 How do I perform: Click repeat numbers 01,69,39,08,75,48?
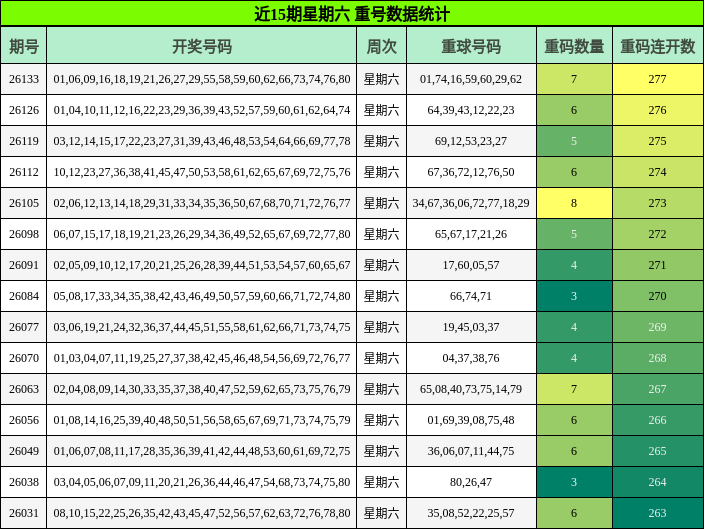471,420
